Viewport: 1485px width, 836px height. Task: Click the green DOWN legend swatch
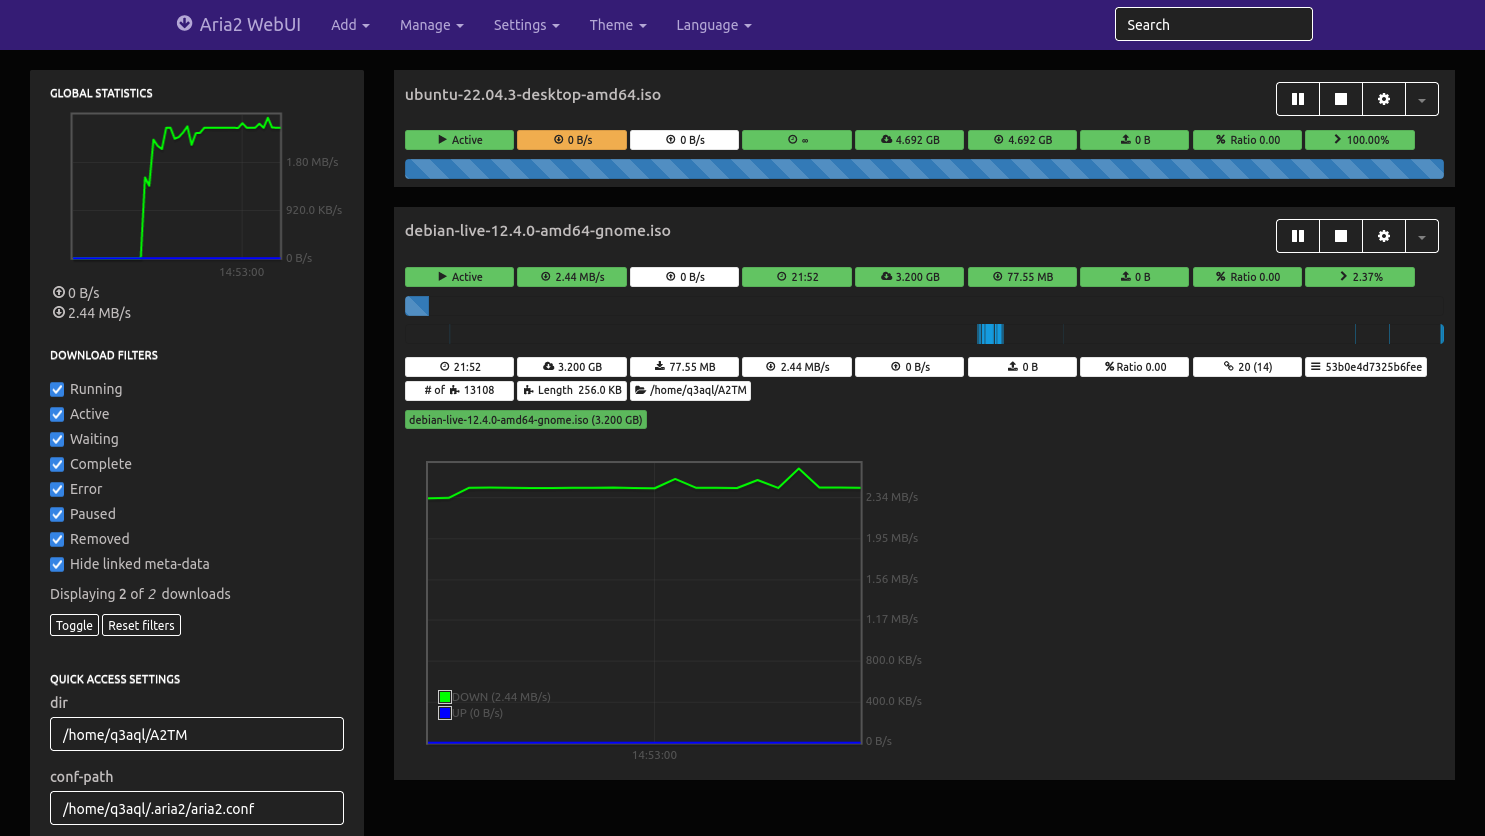[x=445, y=697]
